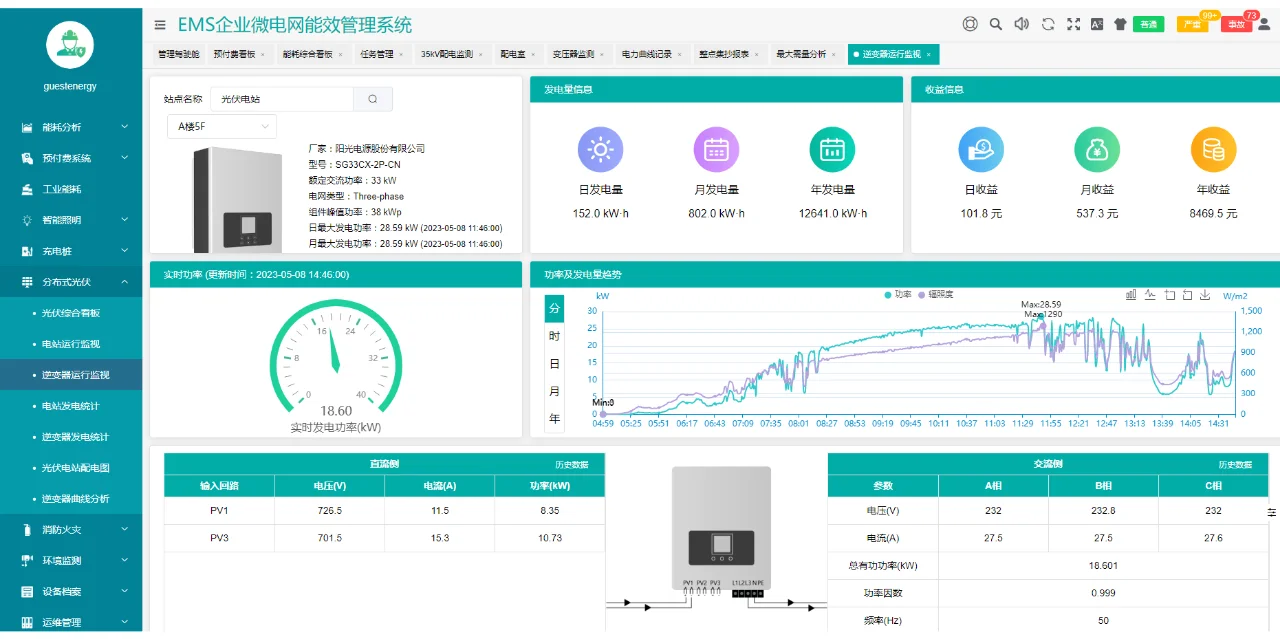
Task: Enable the chart area zoom selection tool
Action: pyautogui.click(x=1170, y=295)
